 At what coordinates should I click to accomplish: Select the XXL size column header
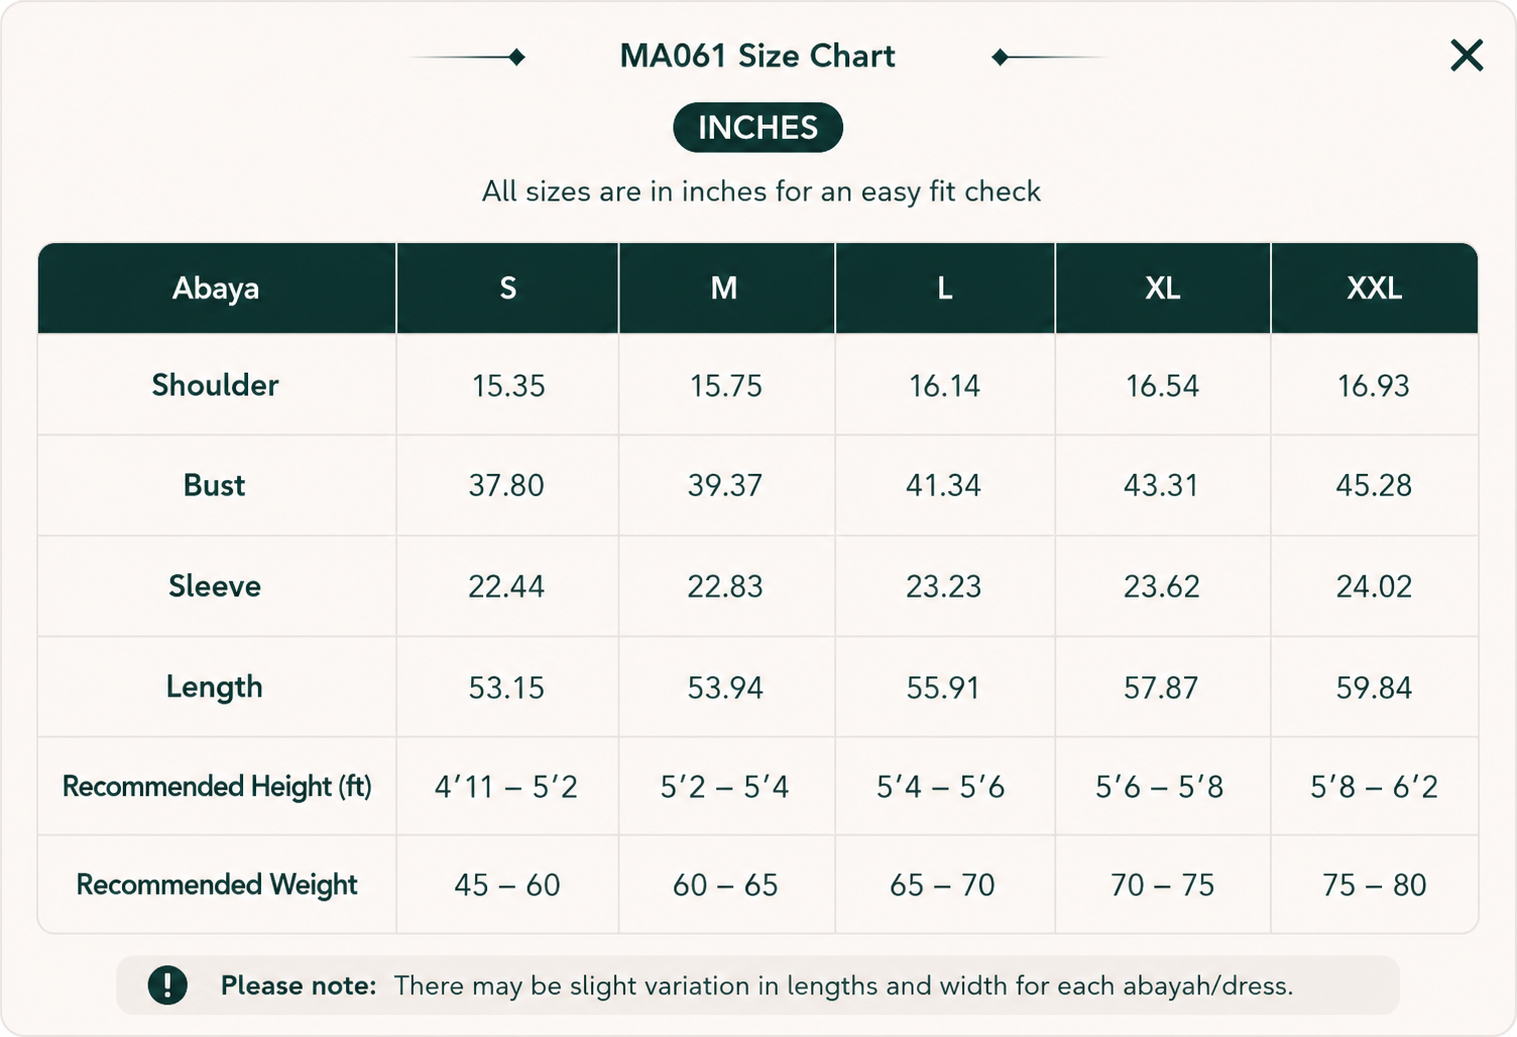(x=1375, y=288)
